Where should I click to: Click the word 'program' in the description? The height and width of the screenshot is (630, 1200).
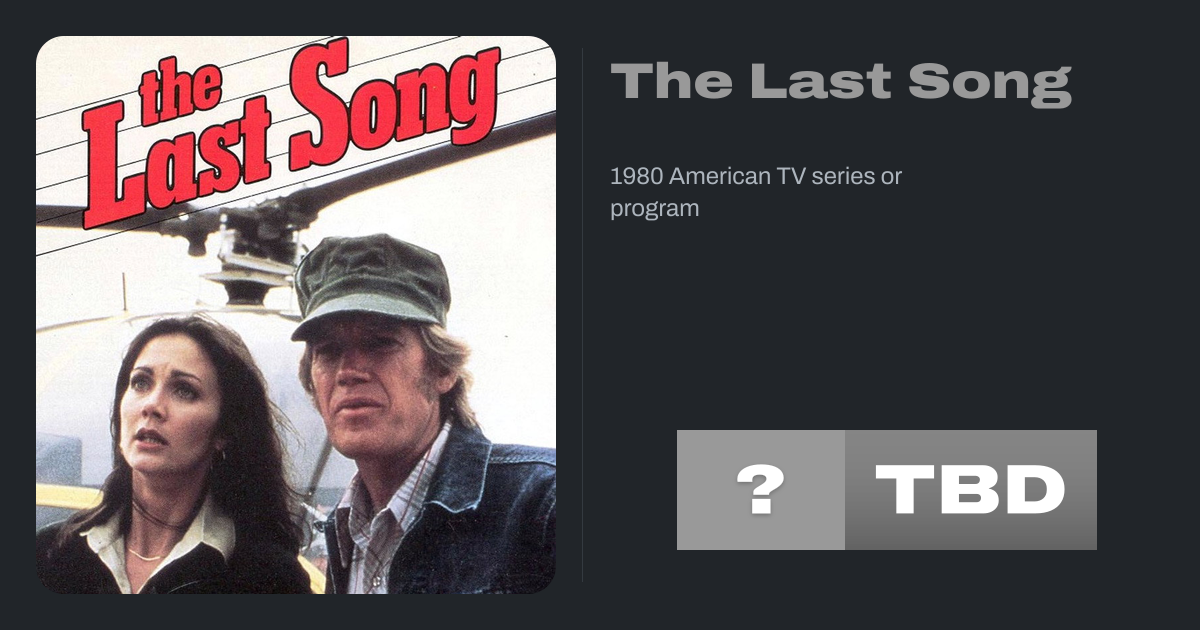pyautogui.click(x=654, y=209)
